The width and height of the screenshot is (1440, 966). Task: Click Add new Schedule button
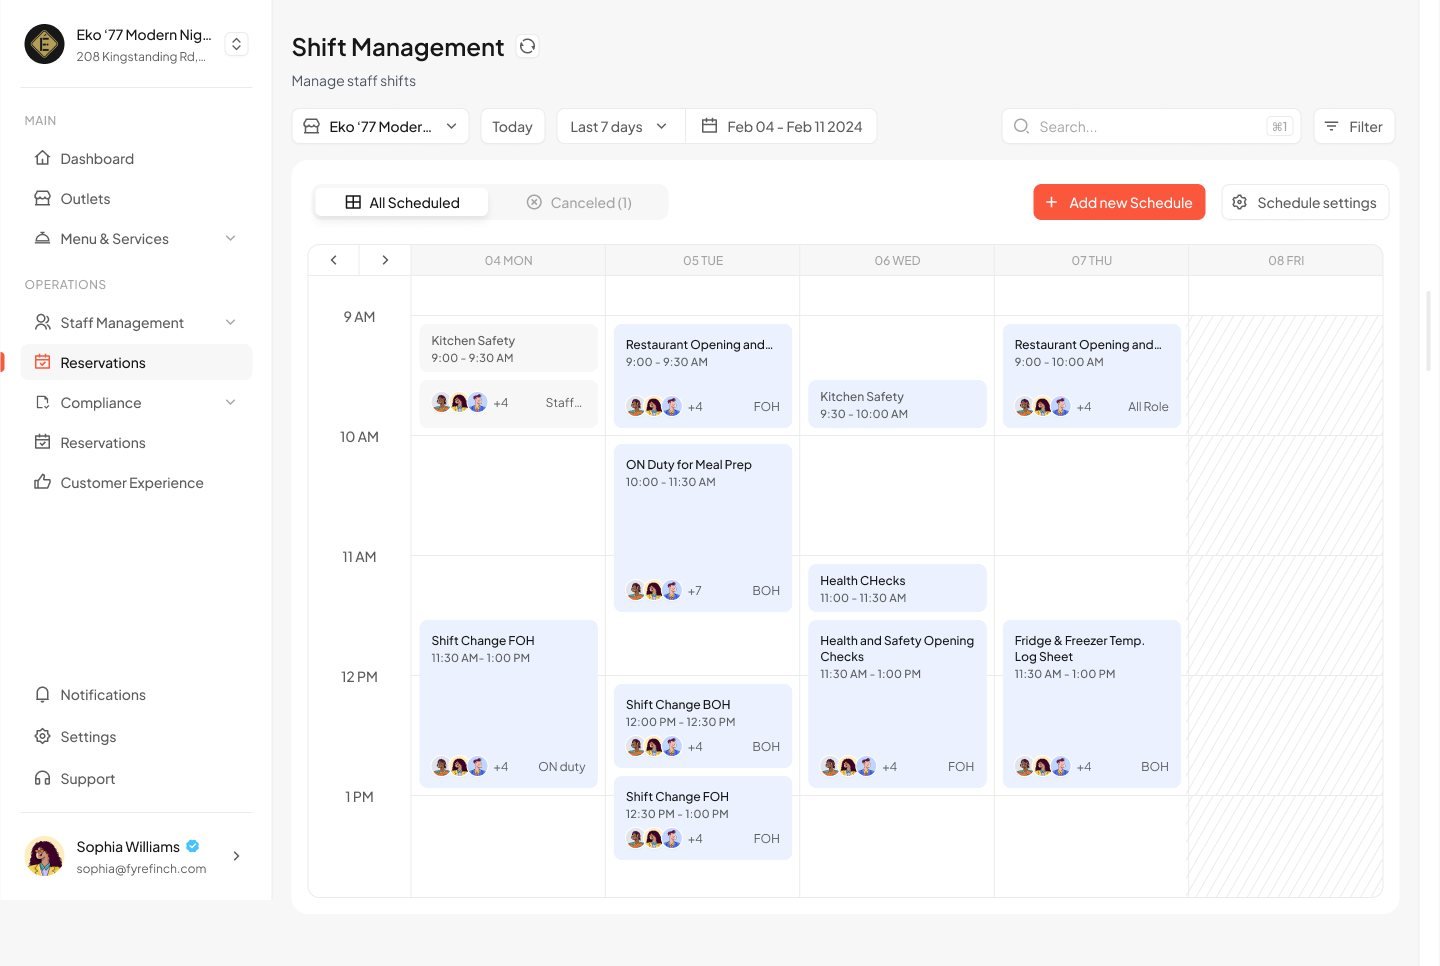(1119, 202)
